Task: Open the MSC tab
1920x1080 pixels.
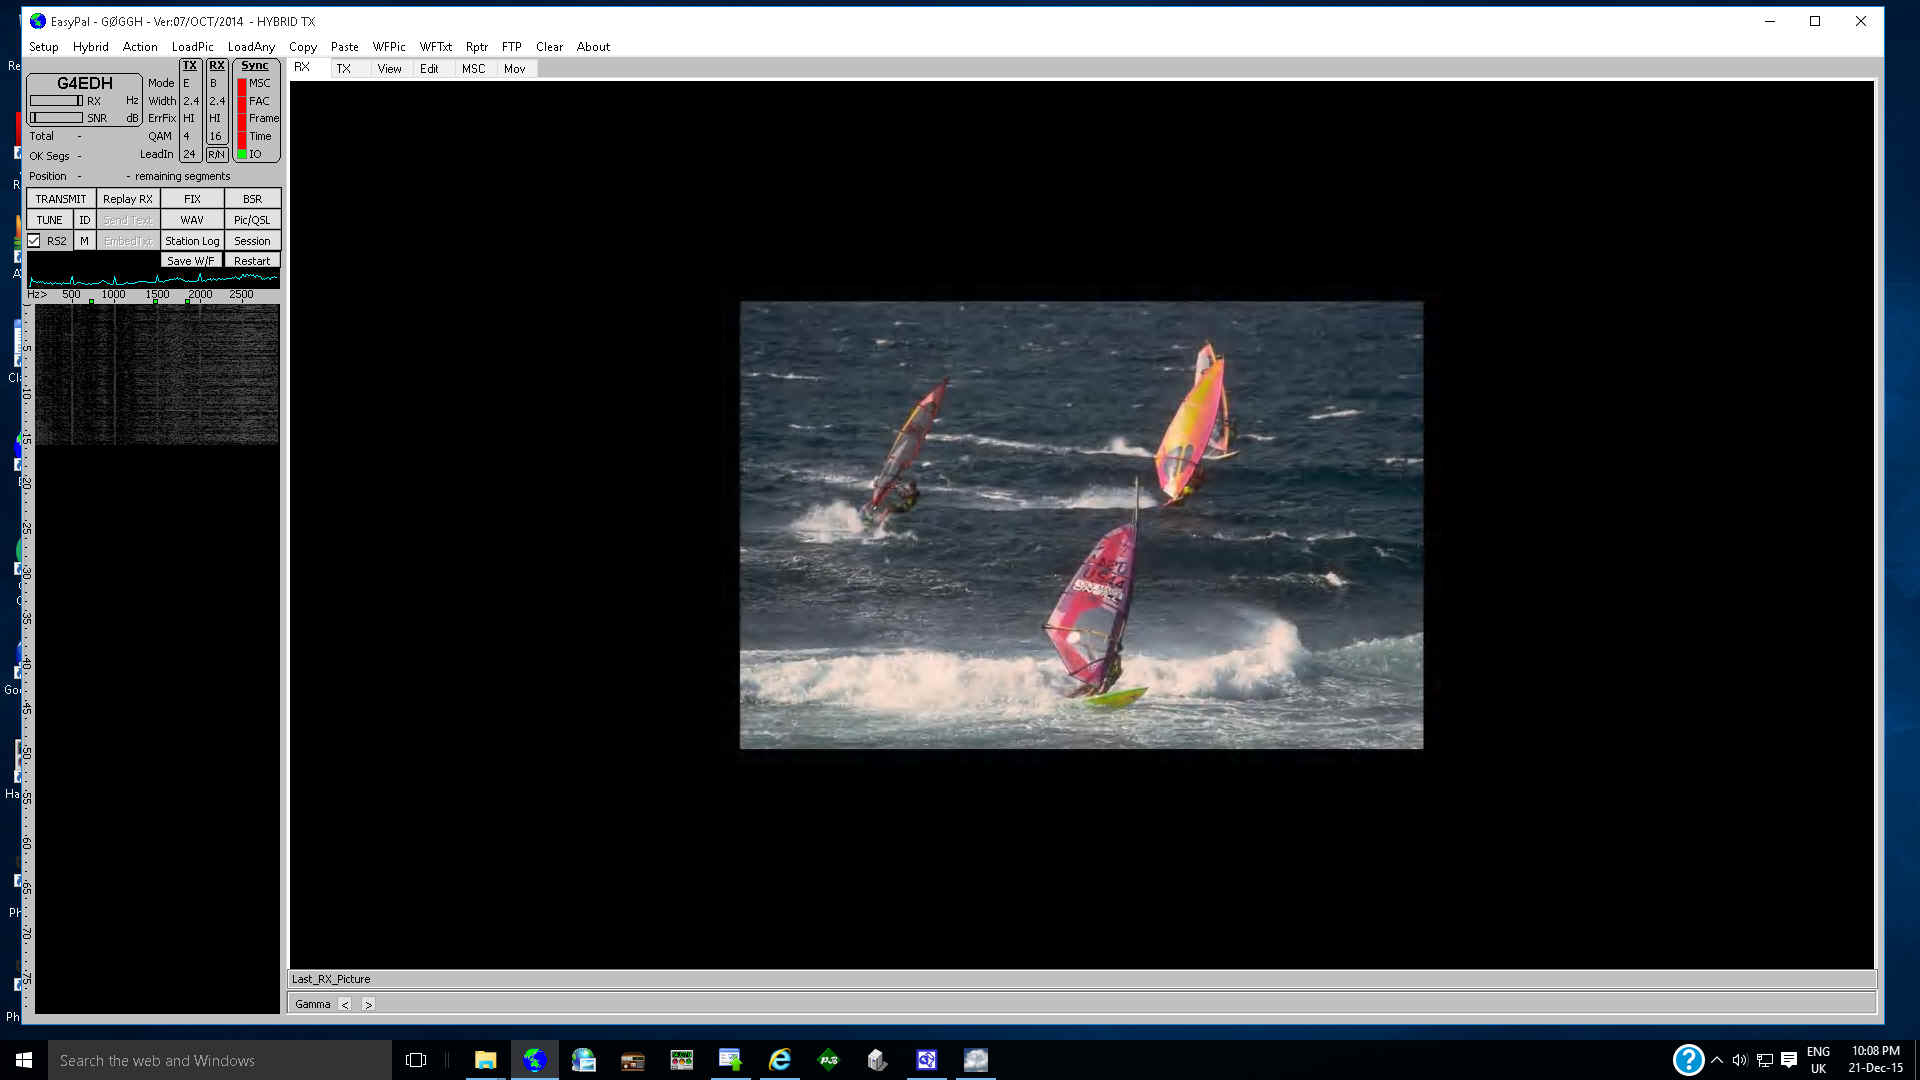Action: tap(473, 69)
